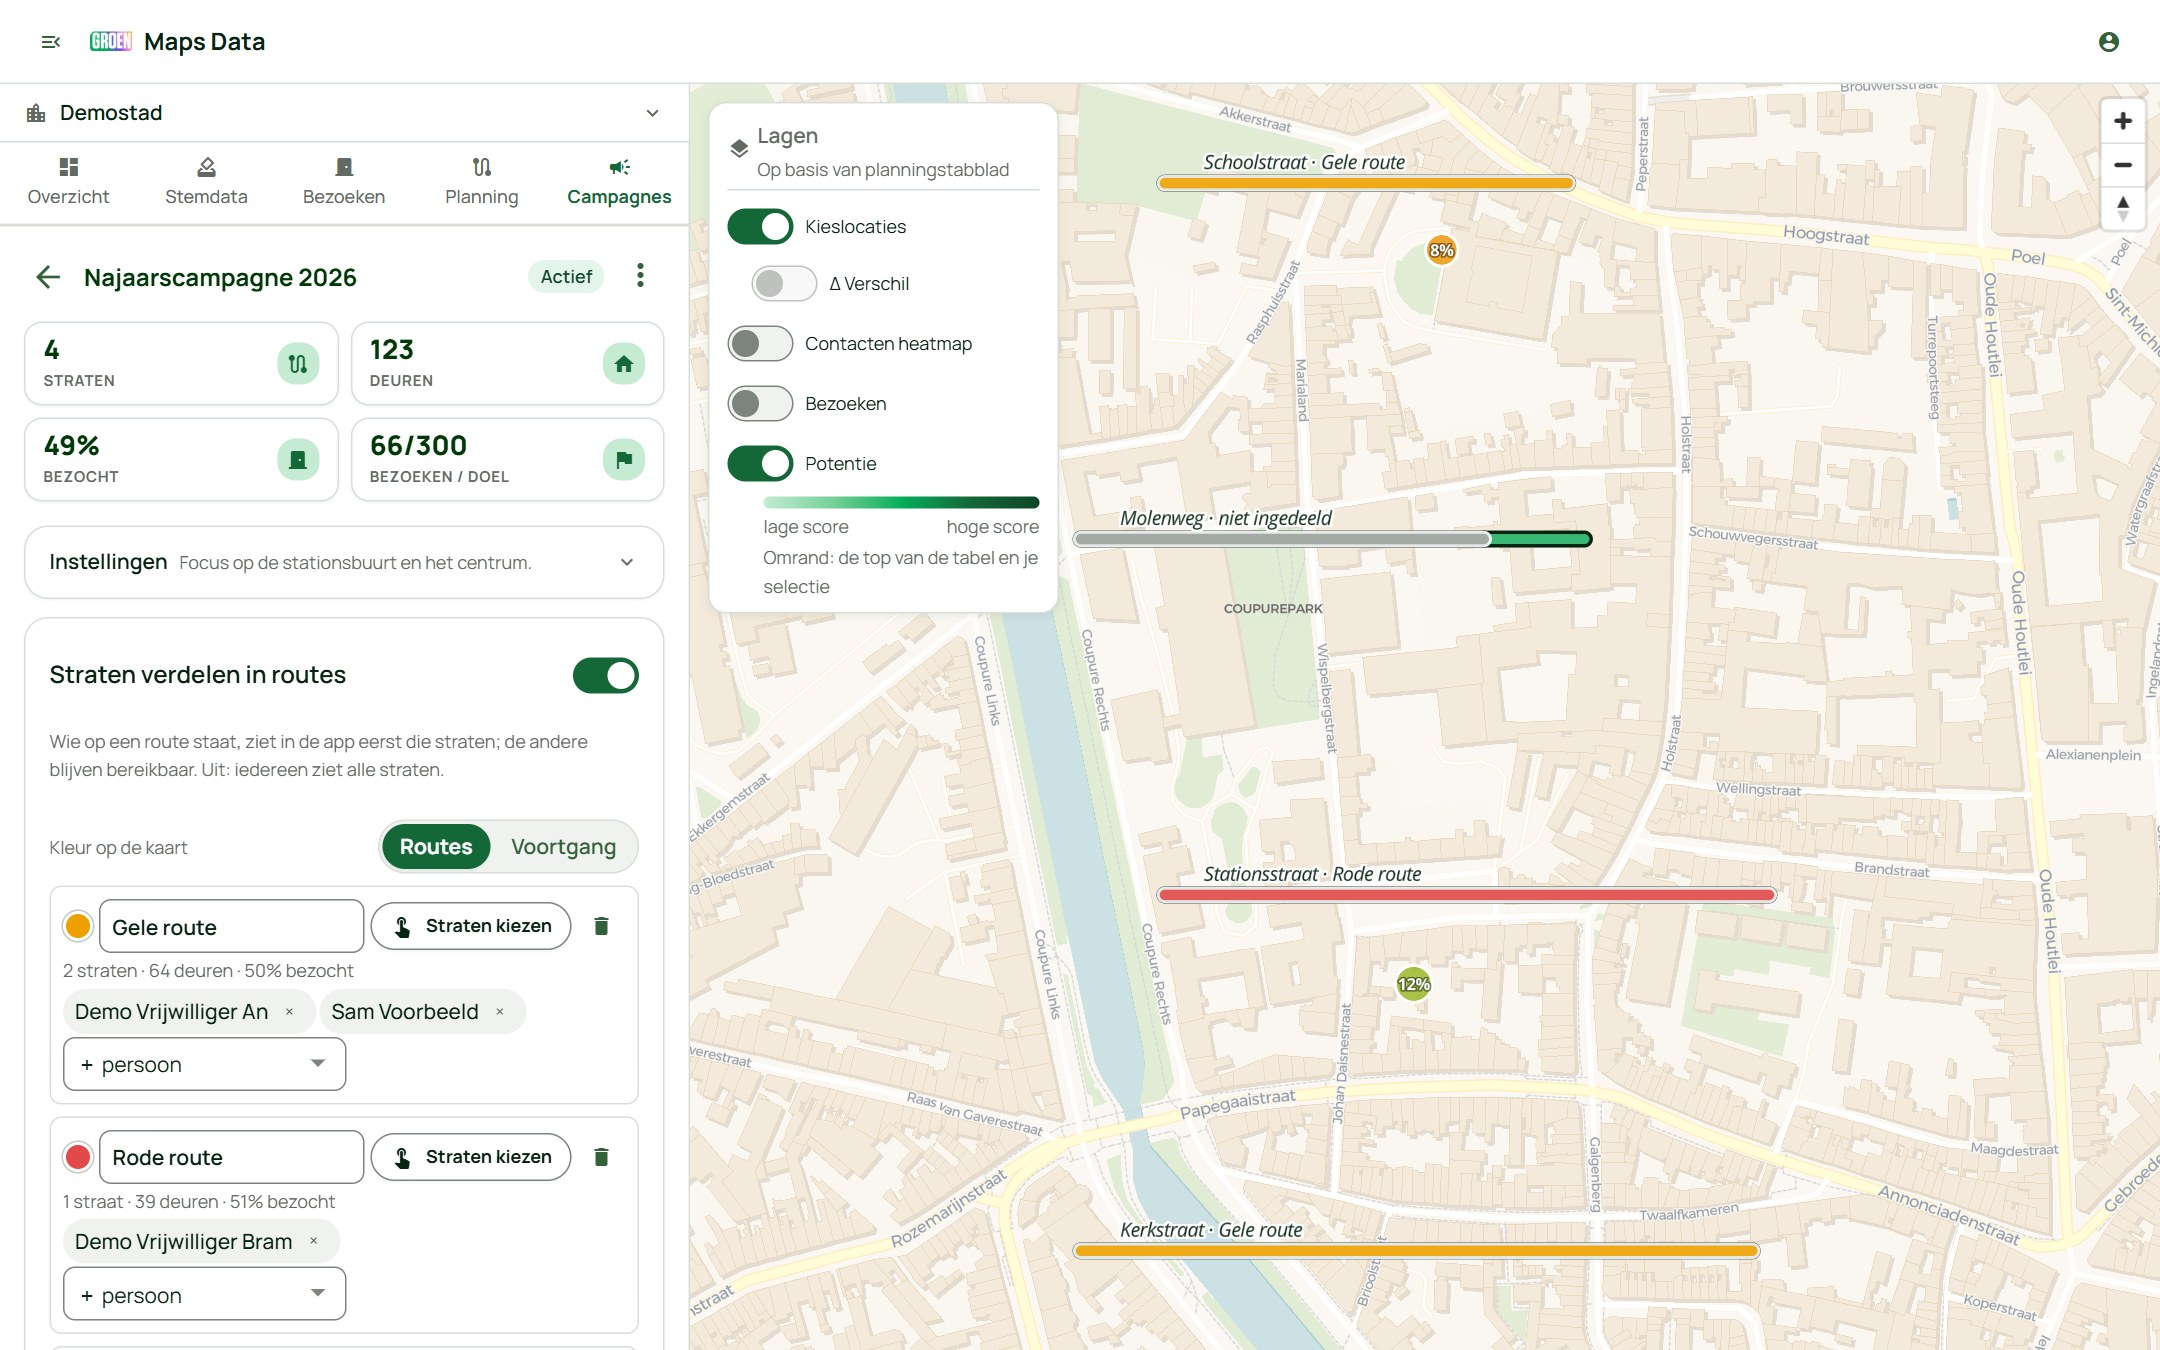
Task: Click the route icon on Straten card
Action: pos(298,363)
